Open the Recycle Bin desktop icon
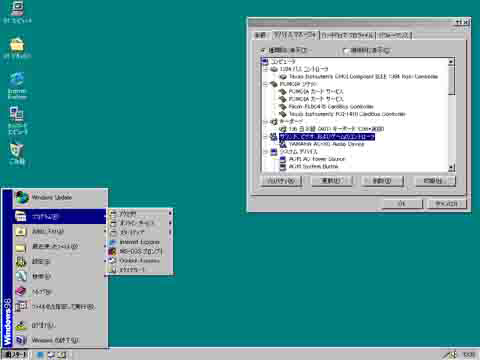 (17, 154)
